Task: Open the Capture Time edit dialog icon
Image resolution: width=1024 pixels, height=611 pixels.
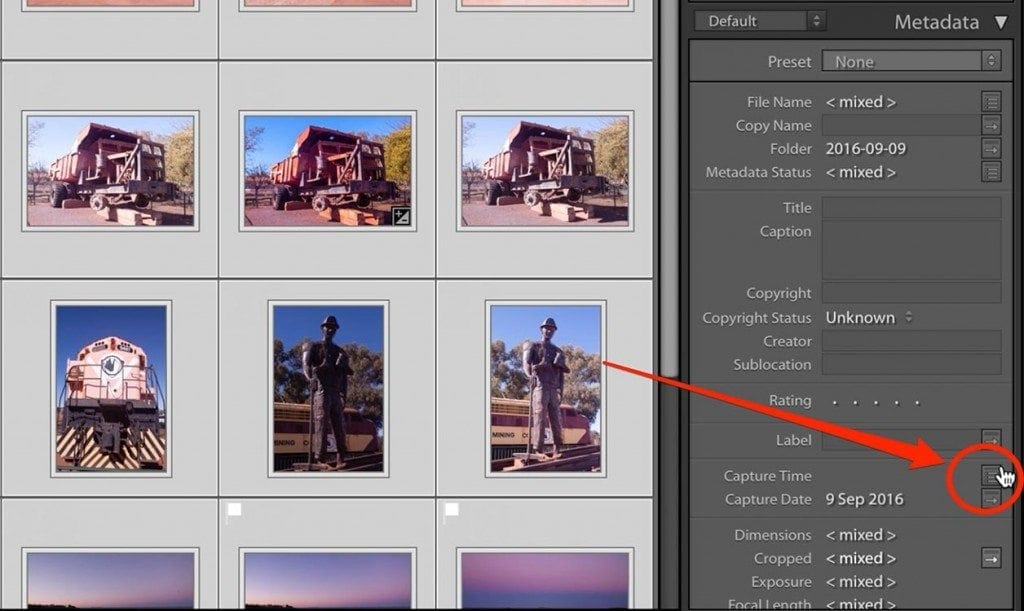Action: point(990,475)
